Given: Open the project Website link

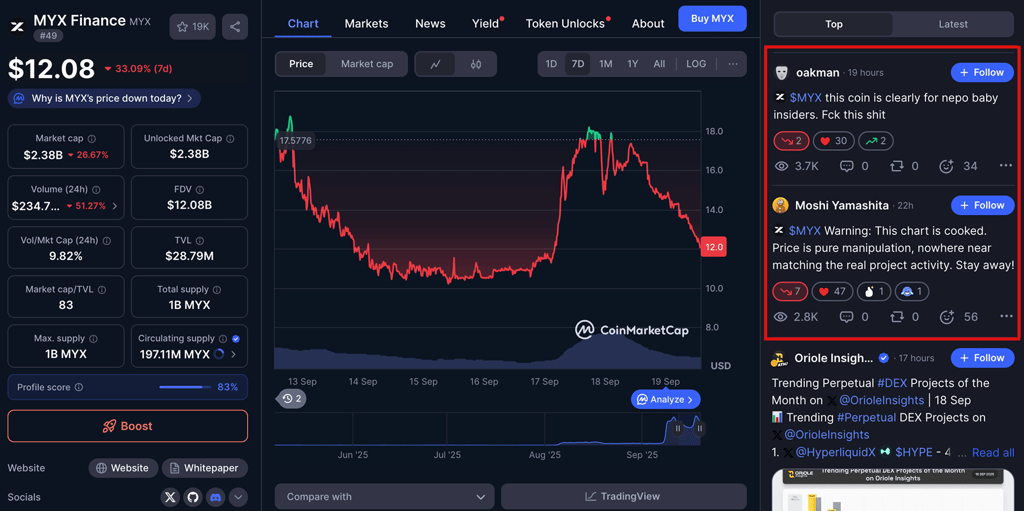Looking at the screenshot, I should 123,468.
